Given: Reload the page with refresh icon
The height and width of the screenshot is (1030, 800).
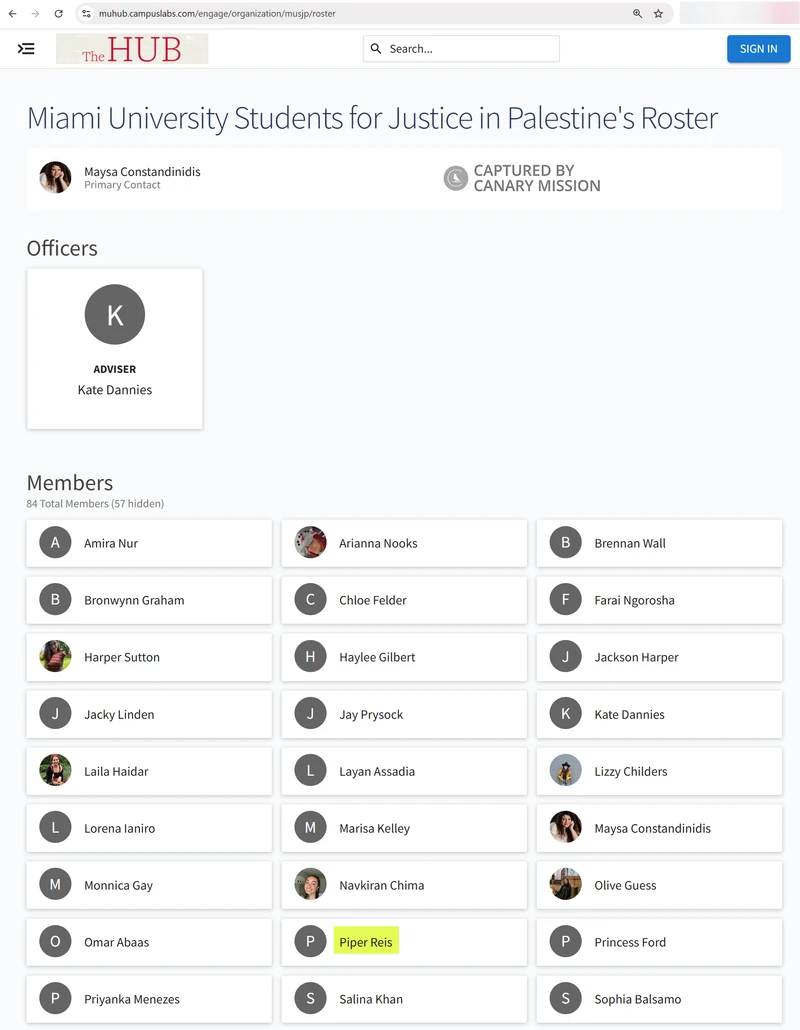Looking at the screenshot, I should click(58, 13).
